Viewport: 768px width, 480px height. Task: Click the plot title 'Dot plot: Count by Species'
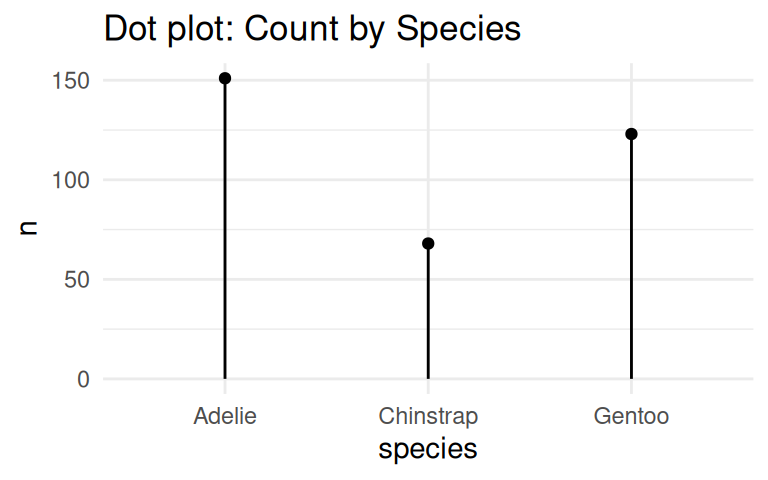(x=312, y=28)
